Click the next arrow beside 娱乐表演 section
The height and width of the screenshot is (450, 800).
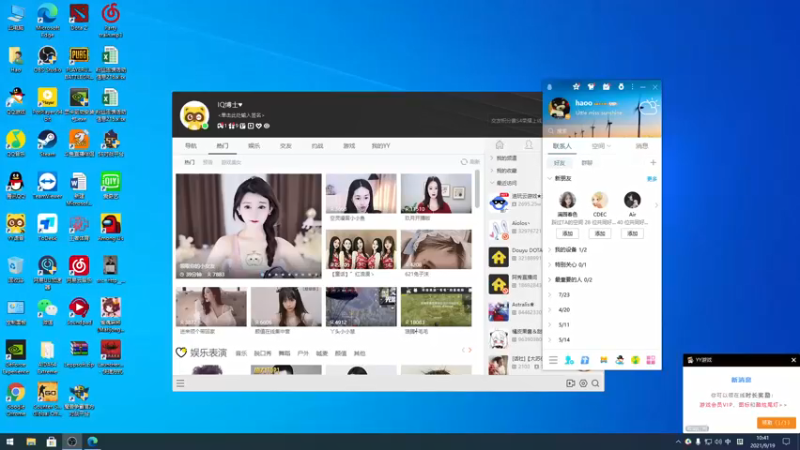[x=470, y=350]
